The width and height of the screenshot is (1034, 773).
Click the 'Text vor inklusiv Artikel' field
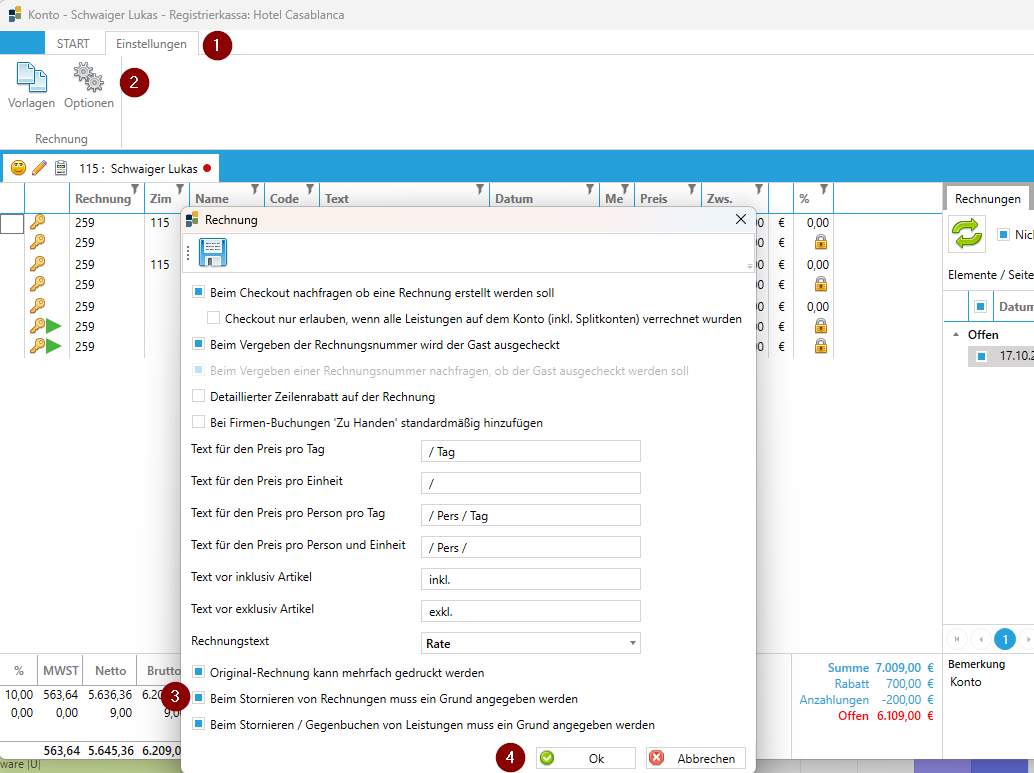531,579
